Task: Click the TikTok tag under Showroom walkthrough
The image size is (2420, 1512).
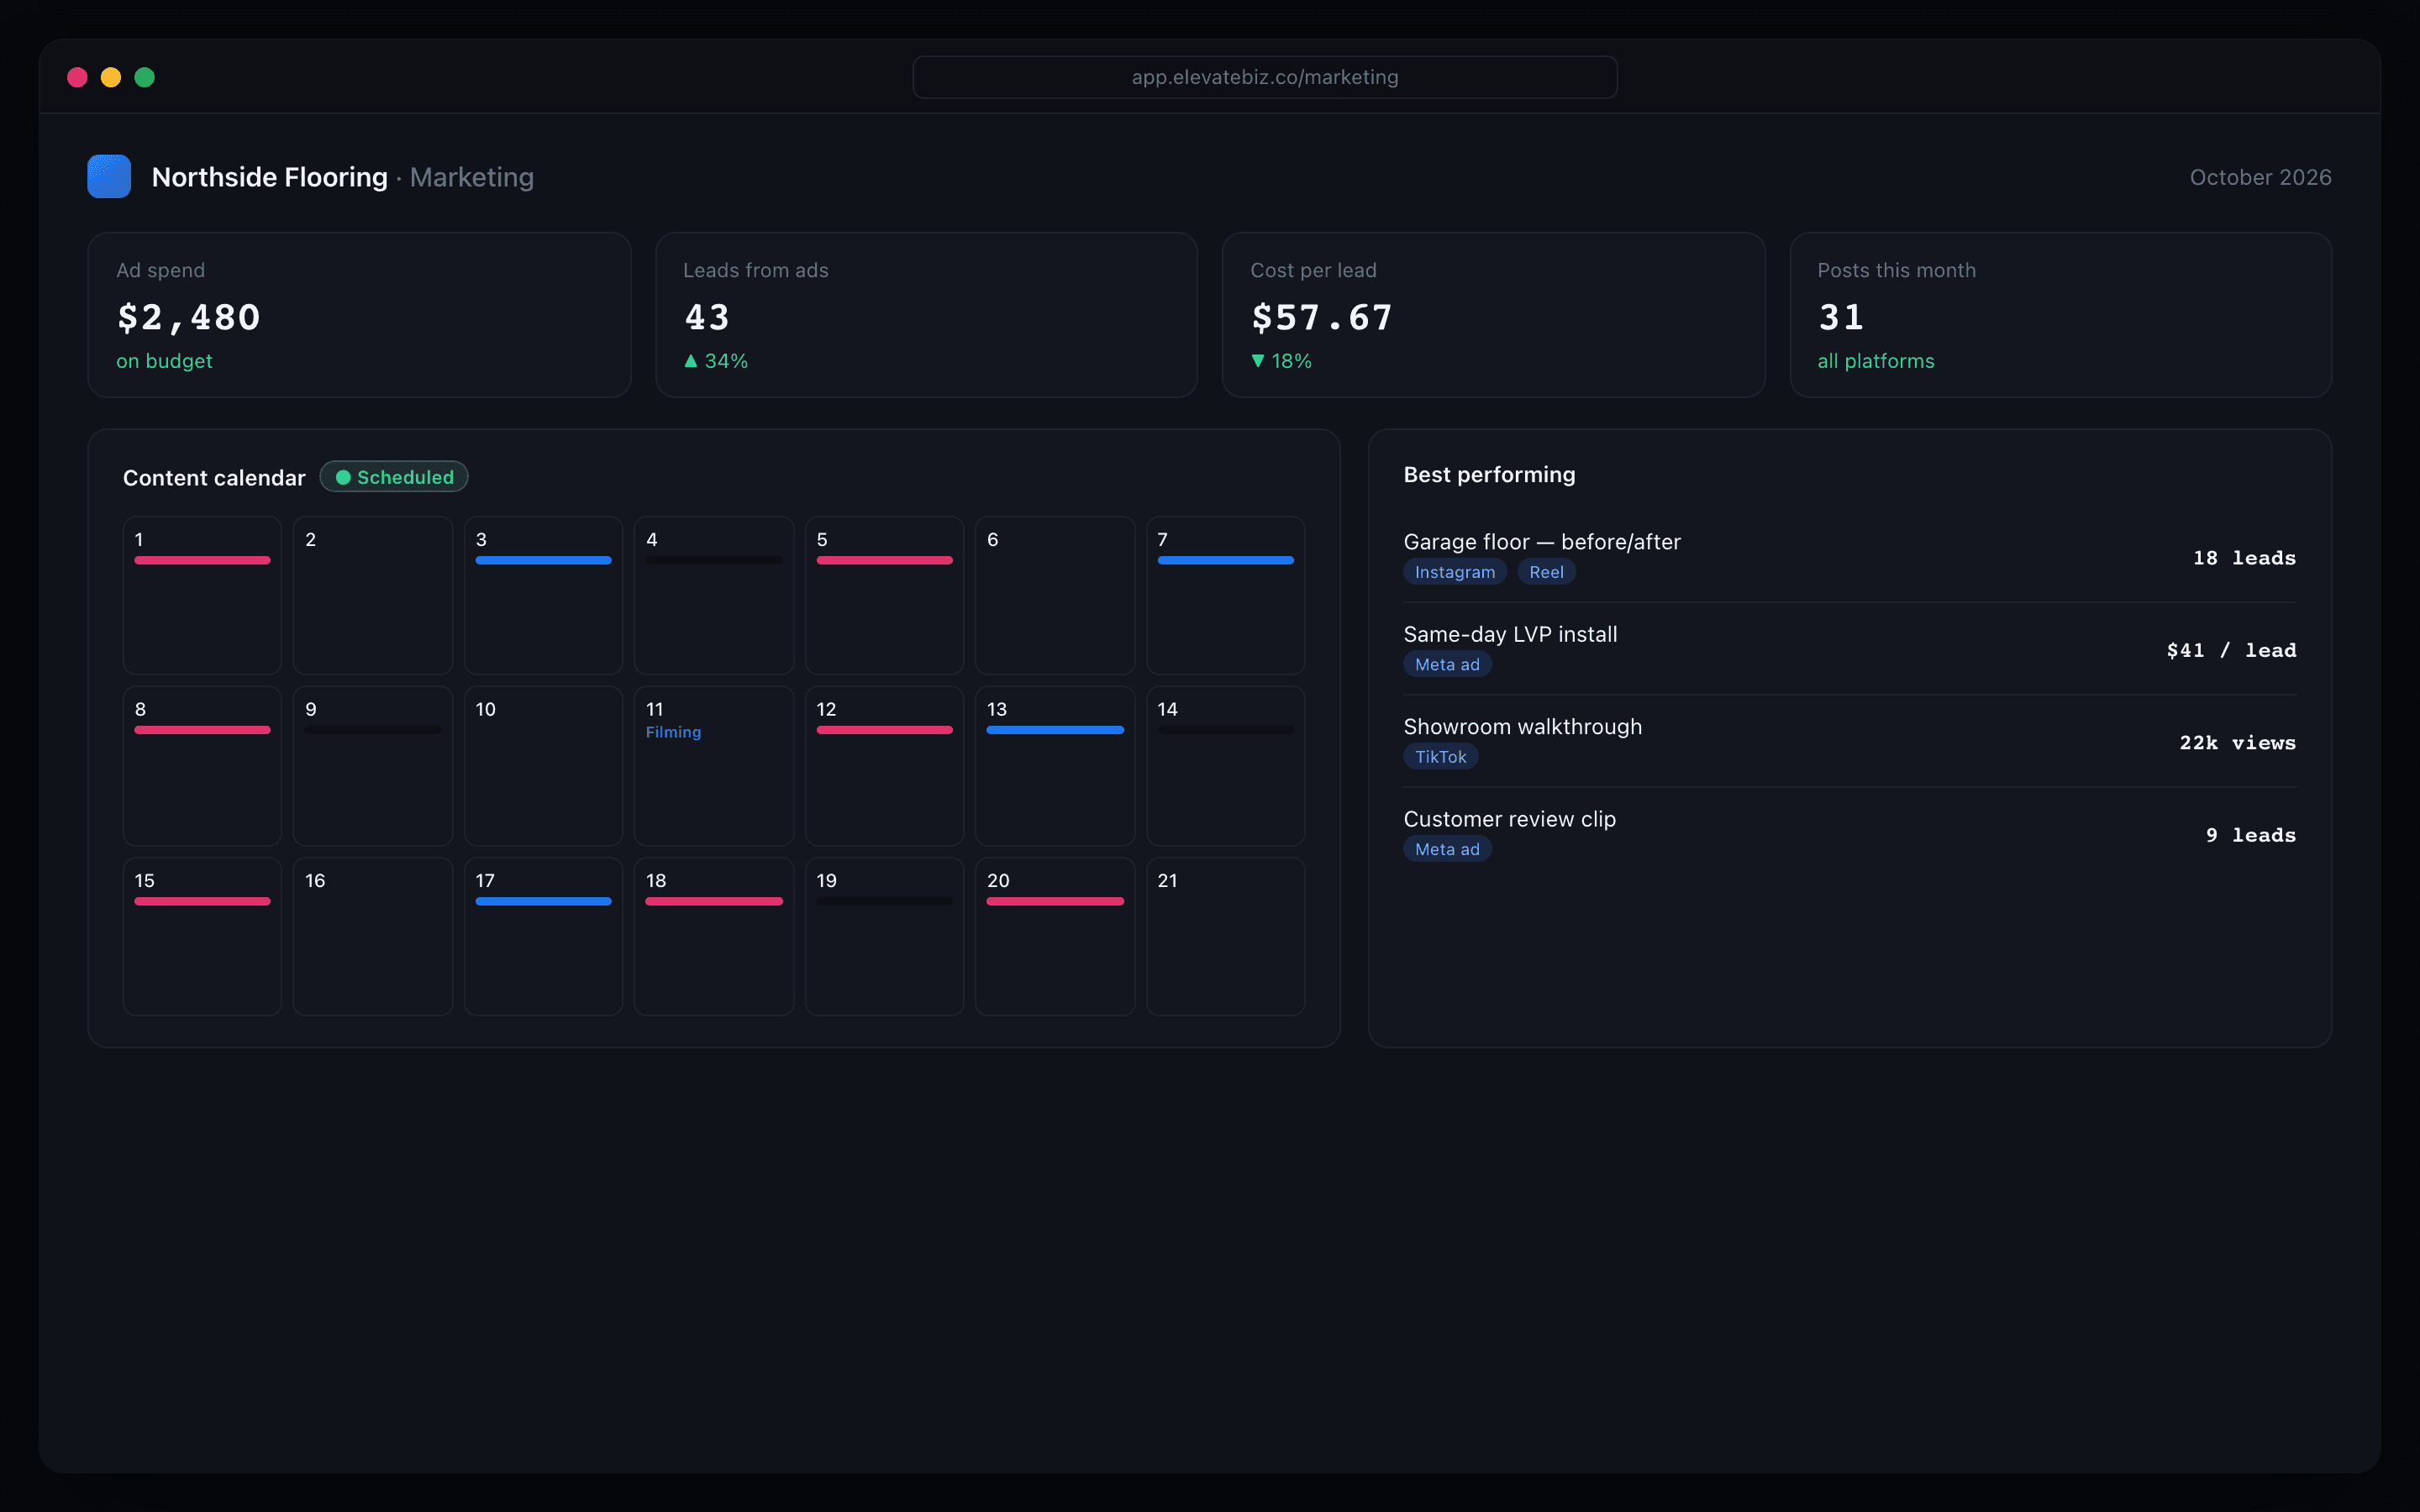Action: (x=1440, y=757)
